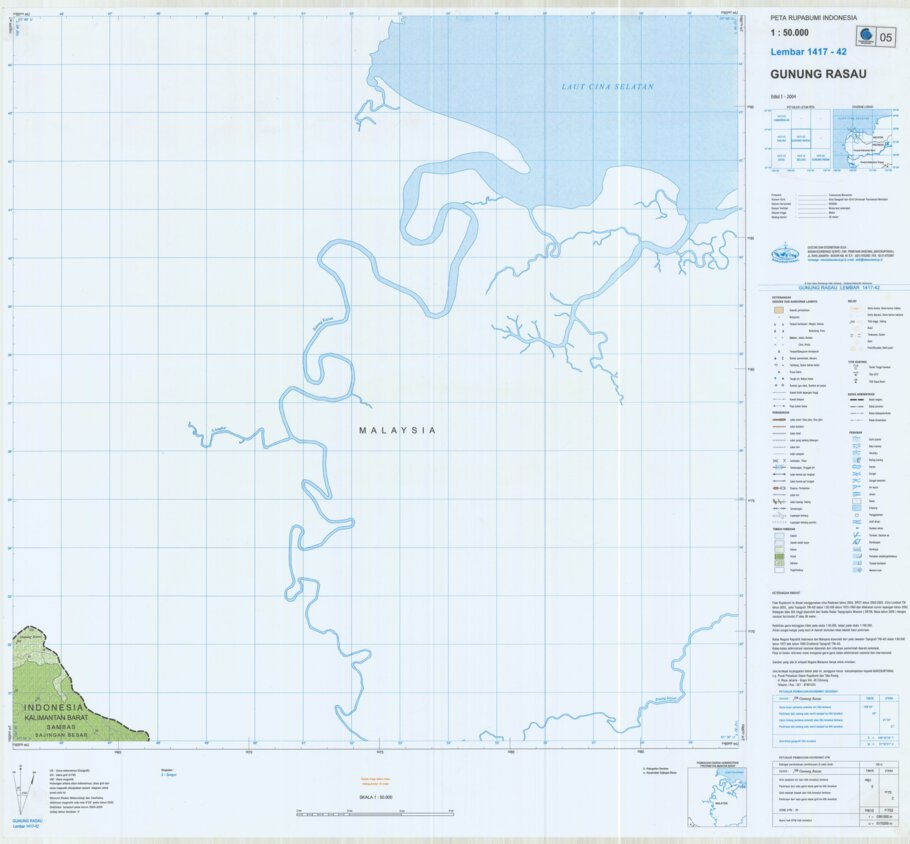This screenshot has height=844, width=910.
Task: Click the '1 : 50.000' scale text at top right
Action: click(789, 33)
